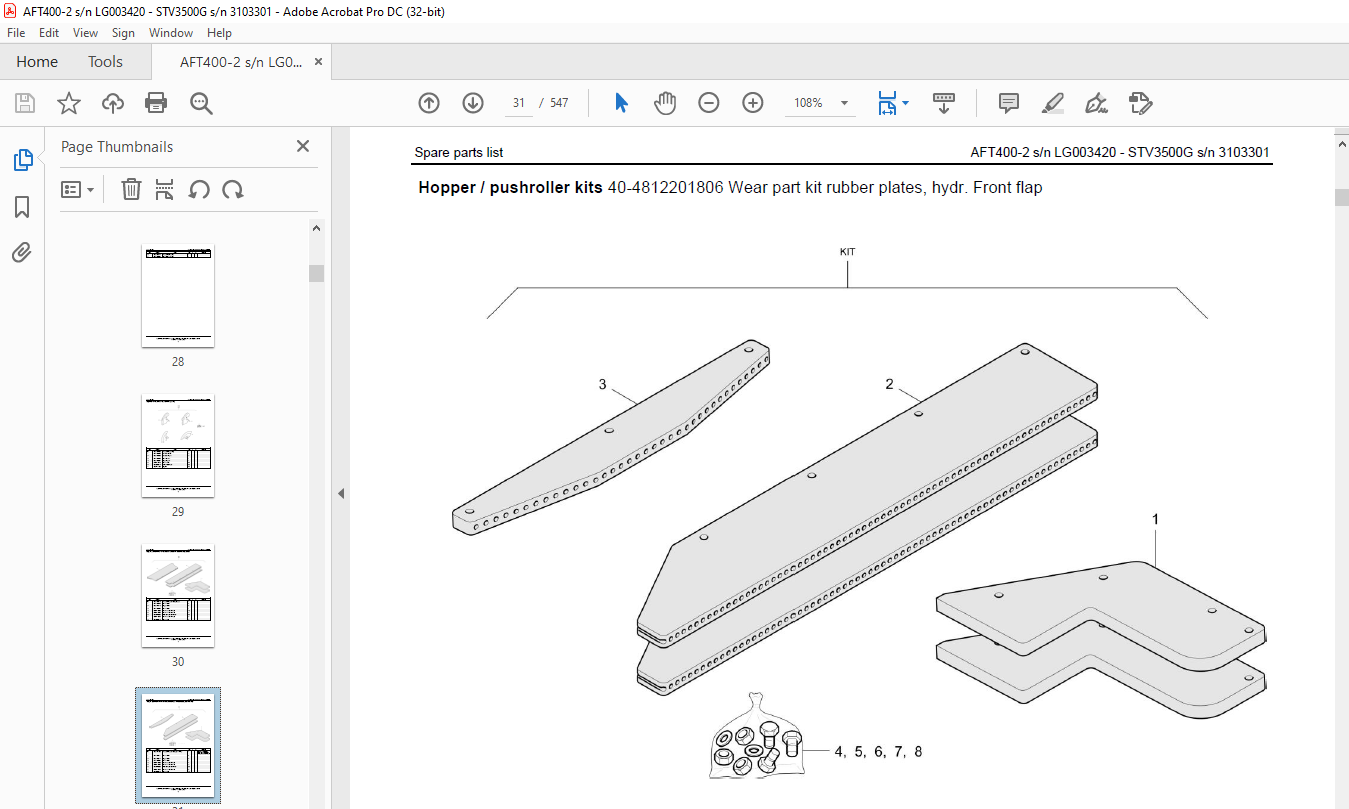Switch to the Tools tab

[105, 62]
